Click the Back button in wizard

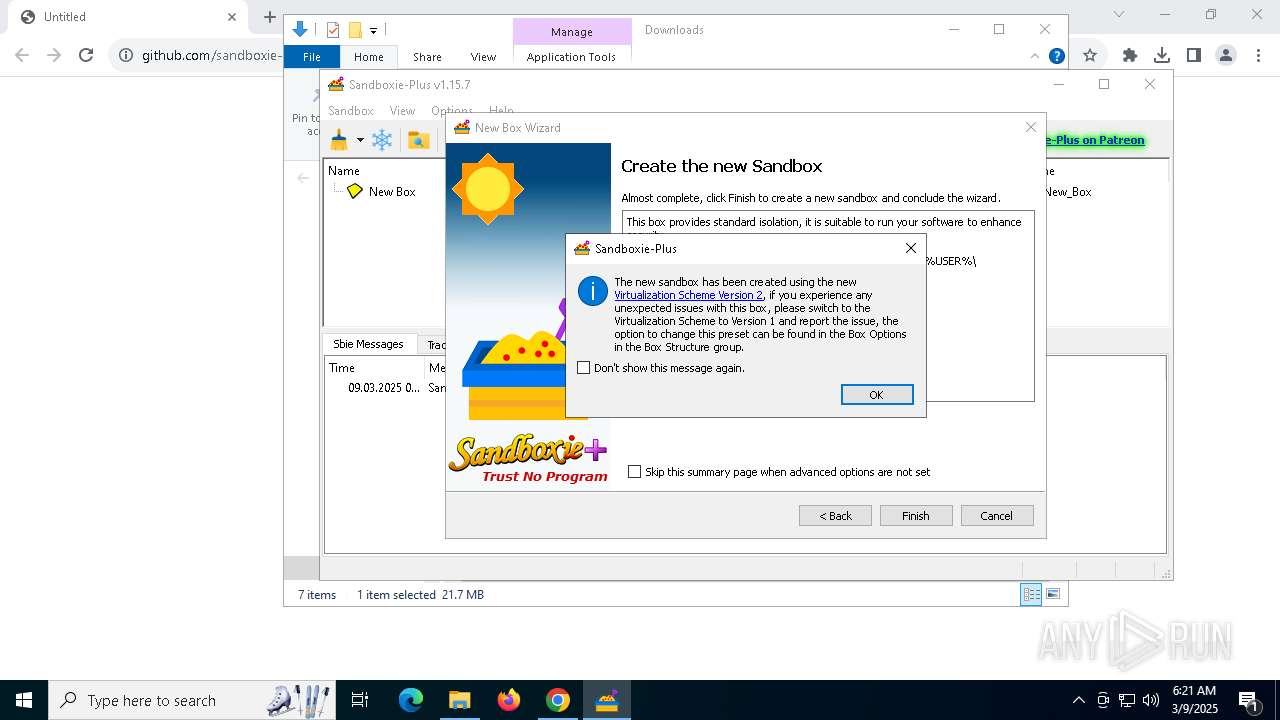[835, 516]
